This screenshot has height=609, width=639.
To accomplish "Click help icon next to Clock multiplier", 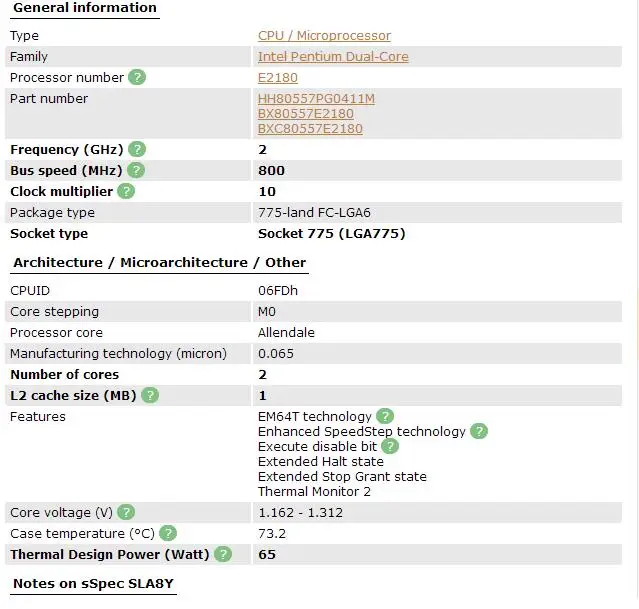I will point(126,191).
